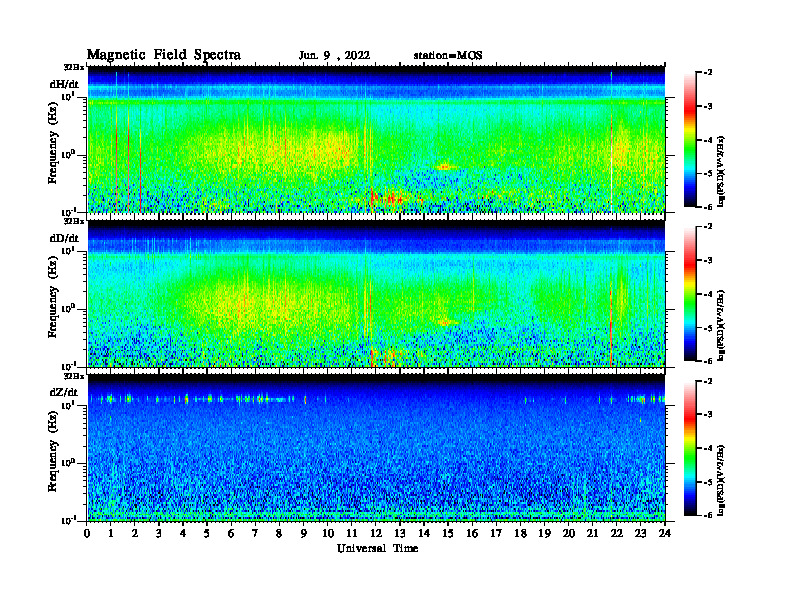Screen dimensions: 792x612
Task: Click the 'station=MOS' label
Action: click(448, 55)
